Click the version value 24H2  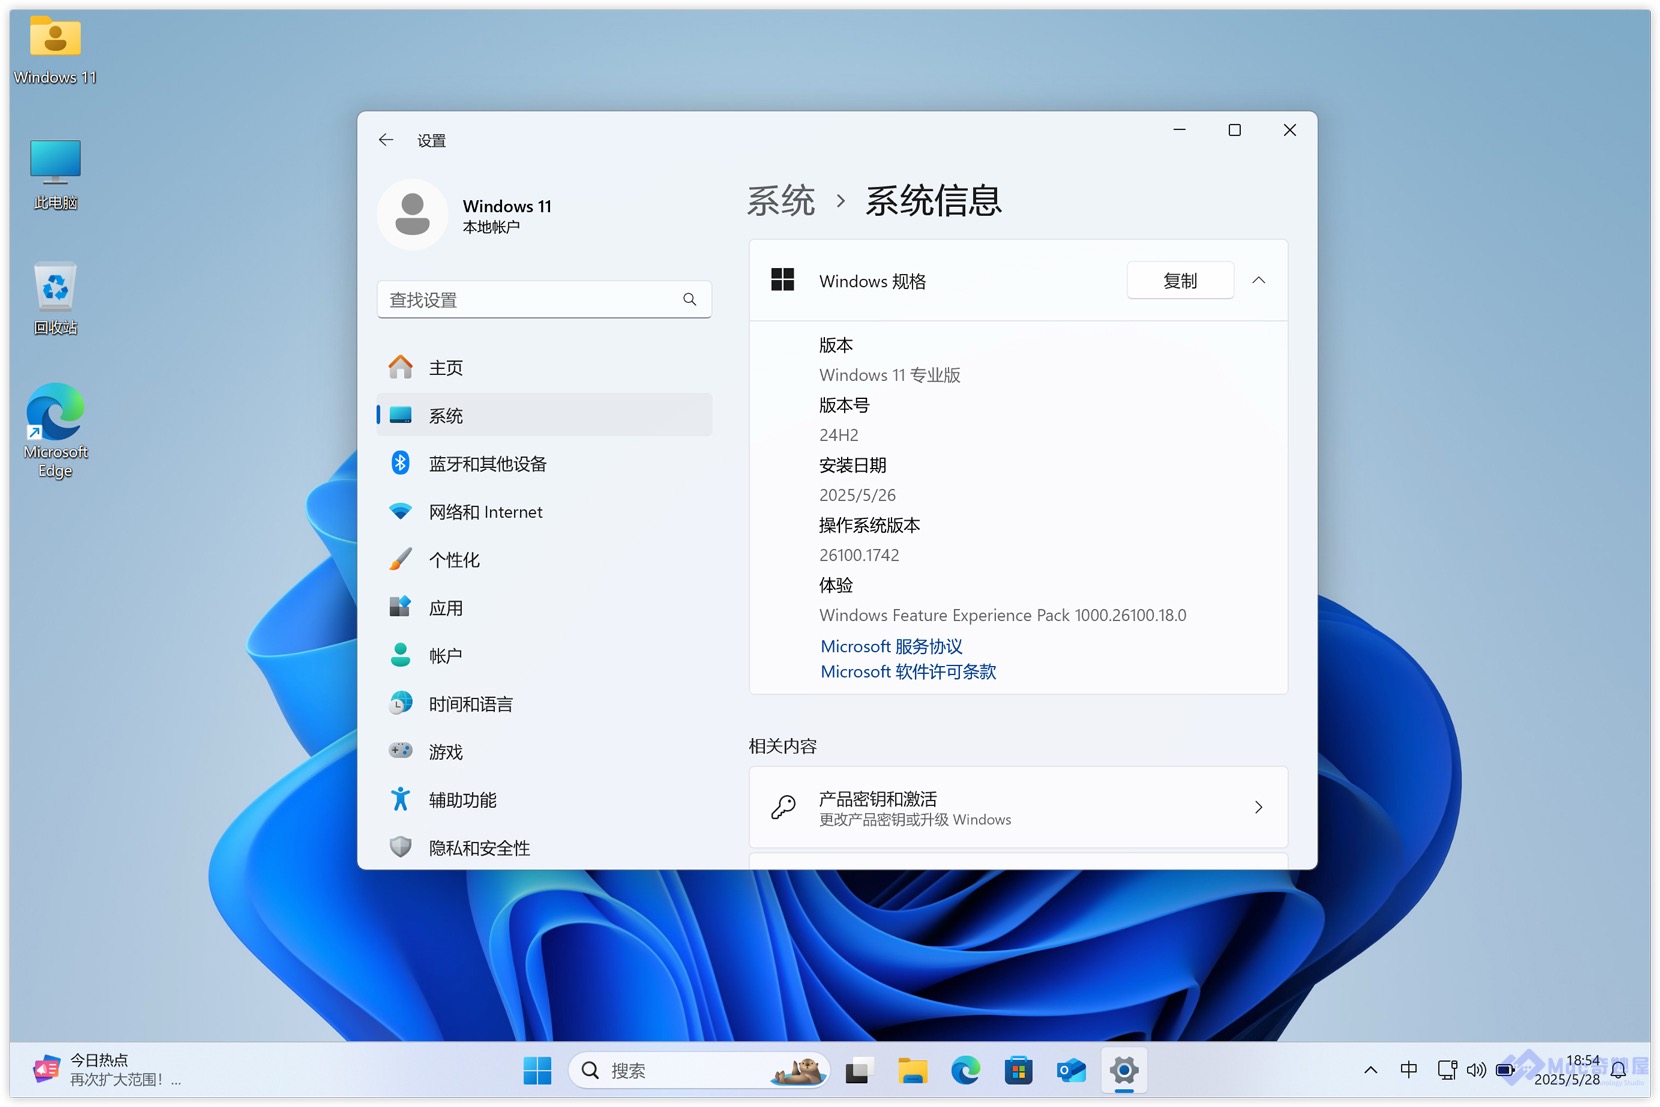pyautogui.click(x=839, y=435)
